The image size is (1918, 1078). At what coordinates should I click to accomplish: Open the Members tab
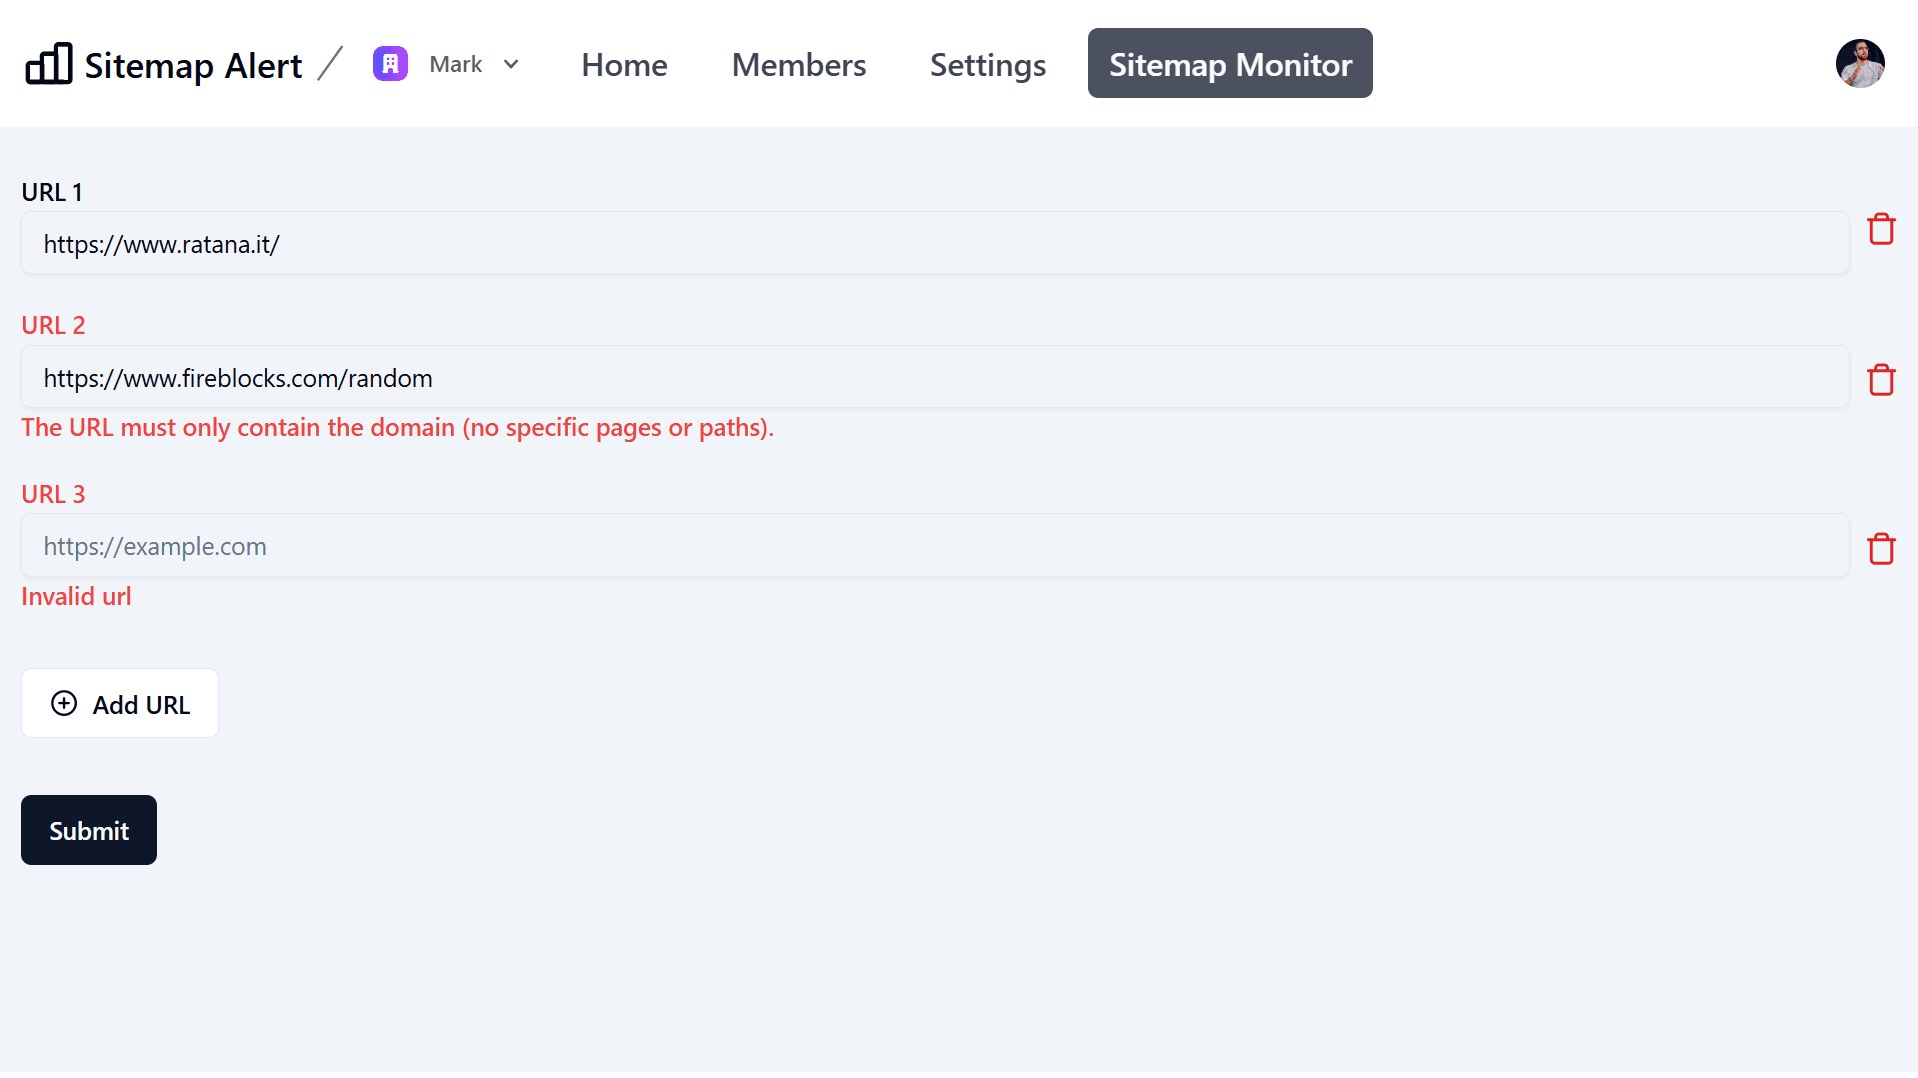click(798, 64)
